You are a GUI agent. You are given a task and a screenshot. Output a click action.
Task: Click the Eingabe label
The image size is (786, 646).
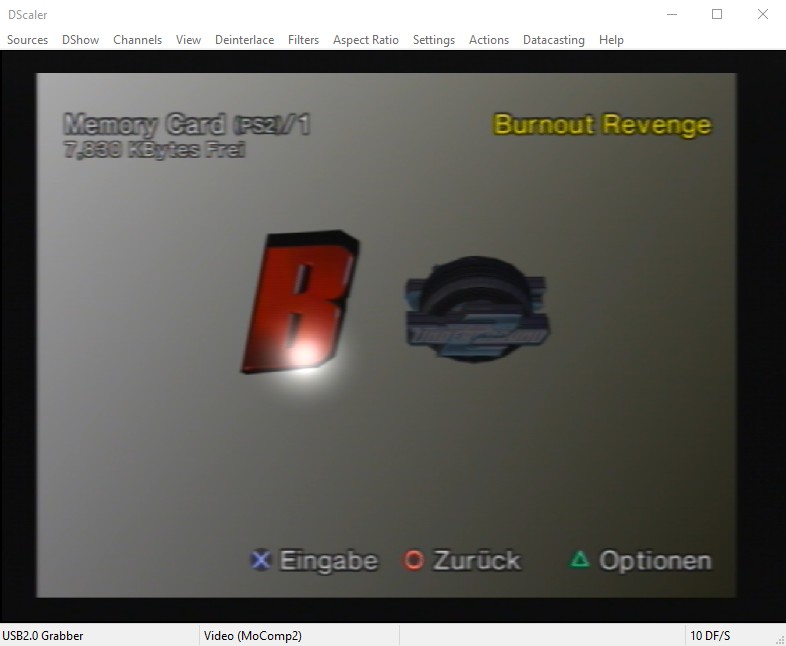[329, 561]
